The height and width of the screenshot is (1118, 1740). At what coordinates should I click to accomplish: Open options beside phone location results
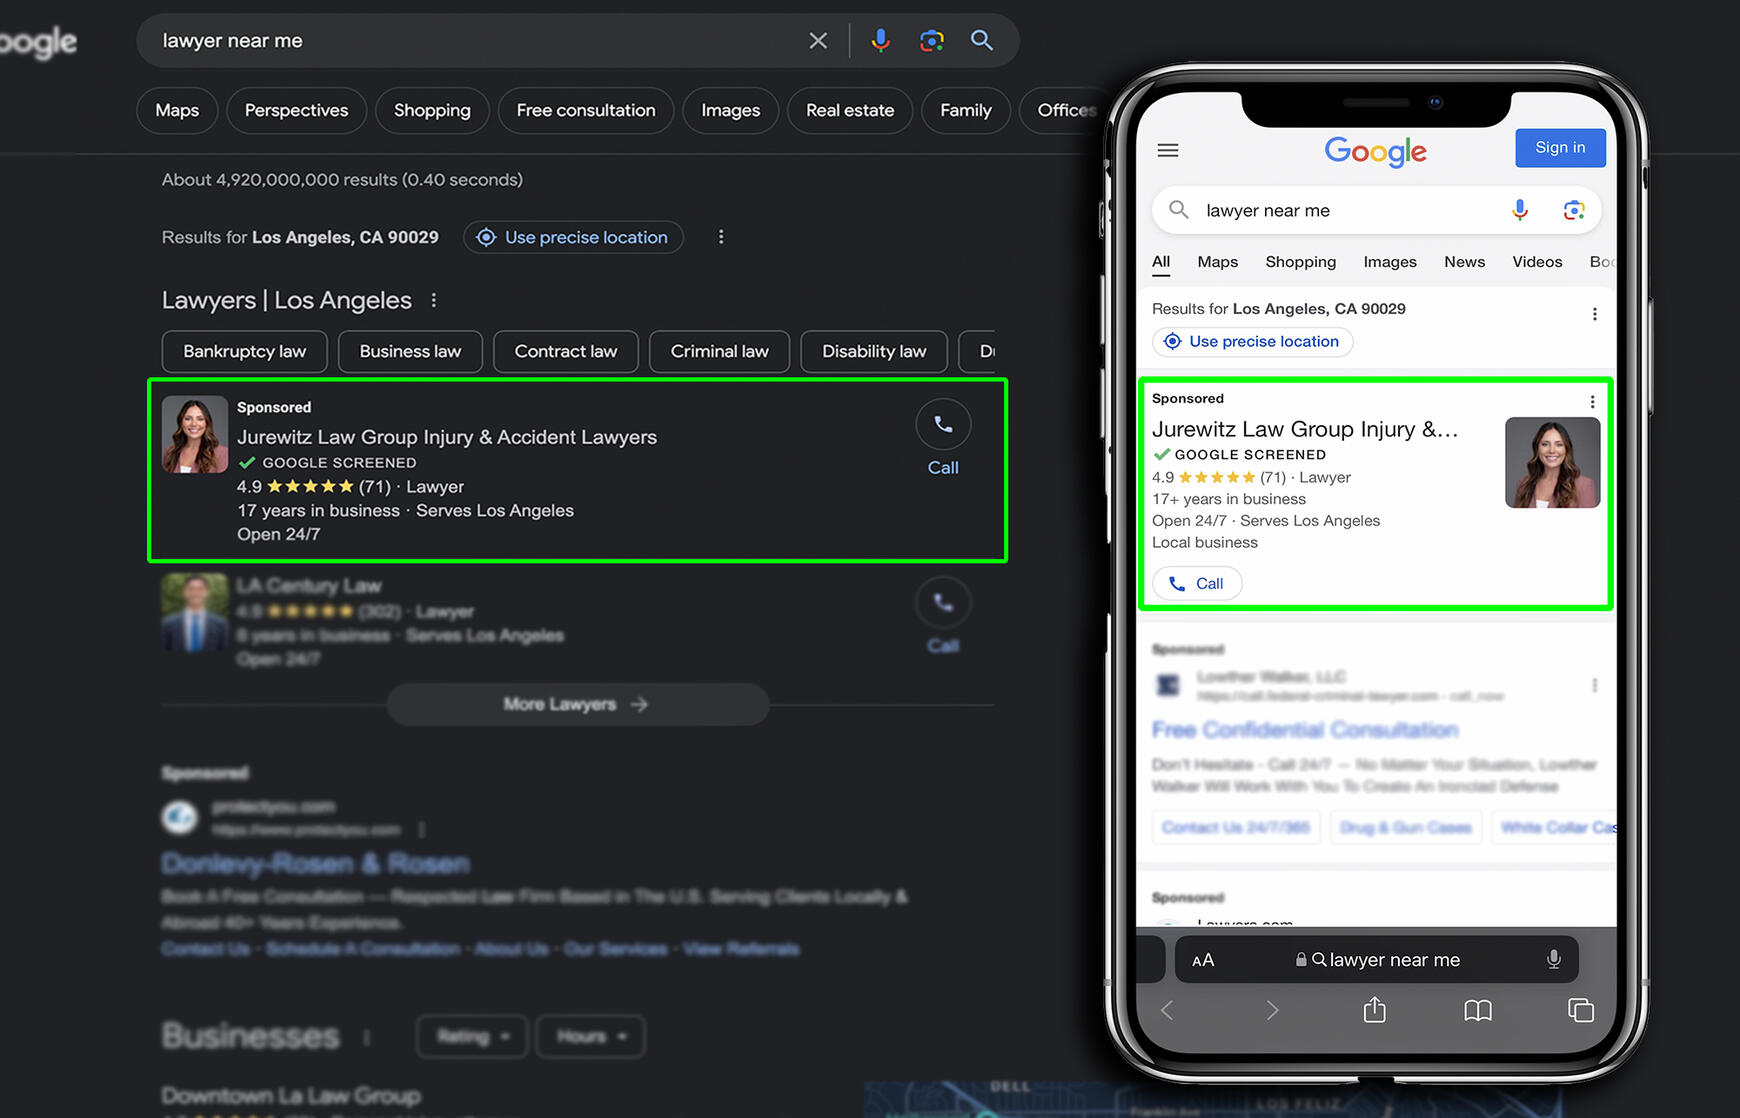(x=1595, y=314)
